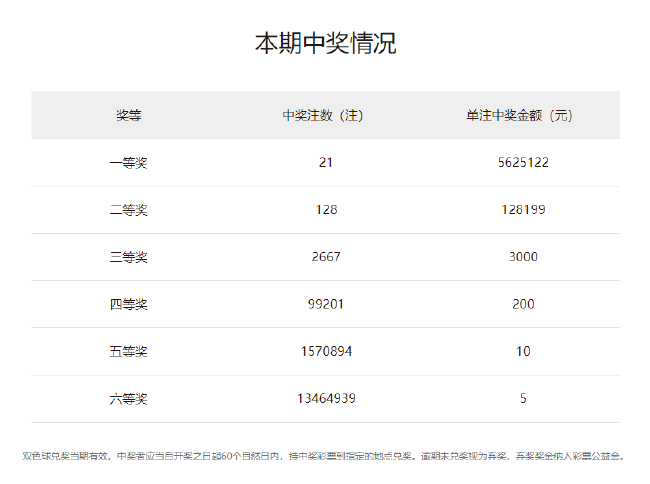Select the 三等奖 row label
650x484 pixels.
coord(128,257)
